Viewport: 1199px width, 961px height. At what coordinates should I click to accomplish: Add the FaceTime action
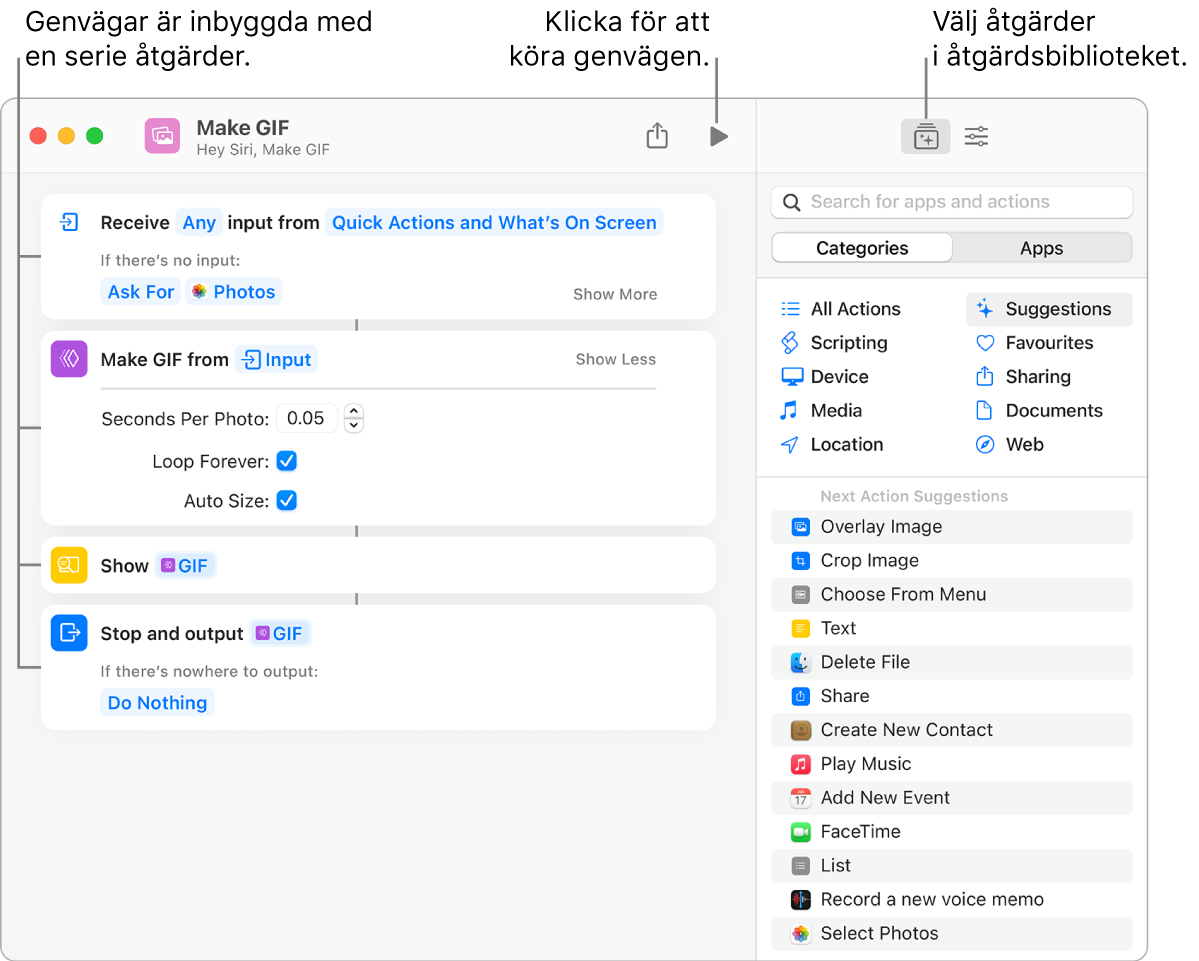[x=951, y=832]
